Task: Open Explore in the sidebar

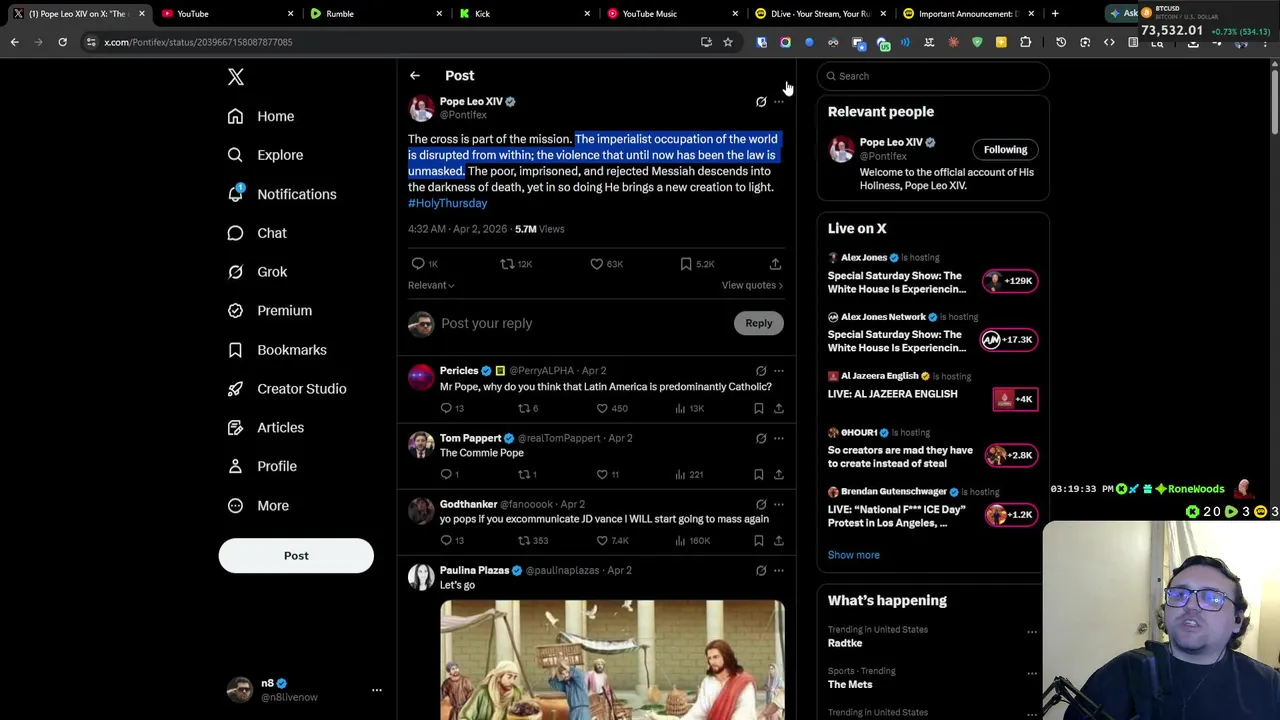Action: [x=265, y=155]
